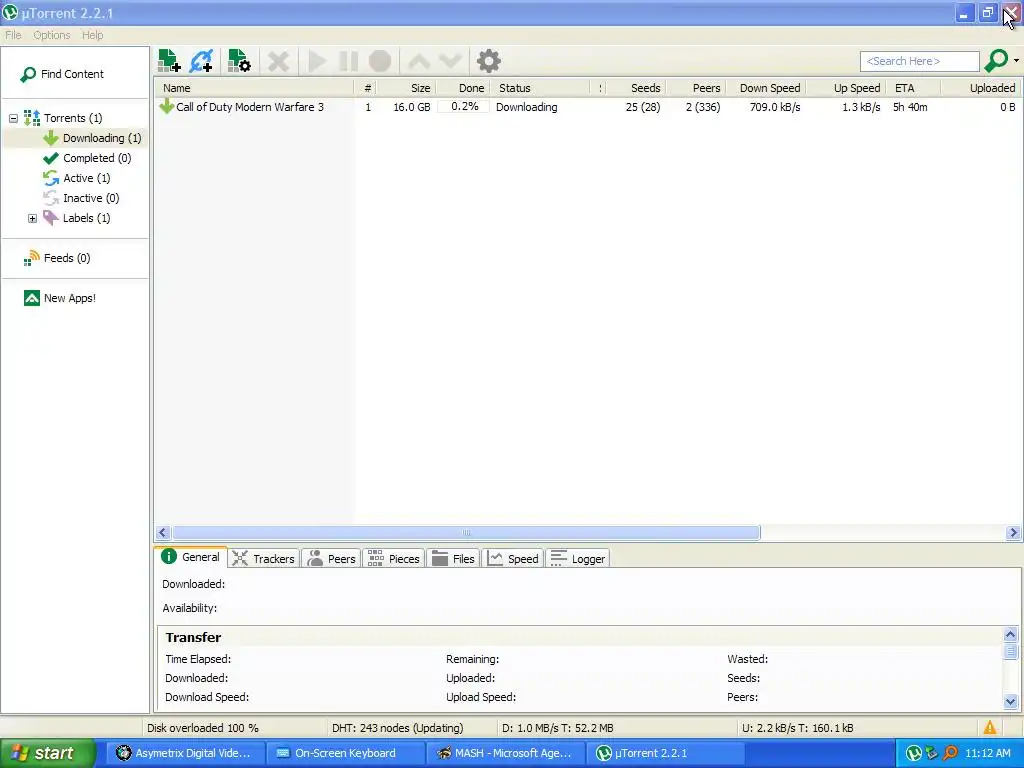Select the Downloading (1) category
The height and width of the screenshot is (768, 1024).
[92, 138]
